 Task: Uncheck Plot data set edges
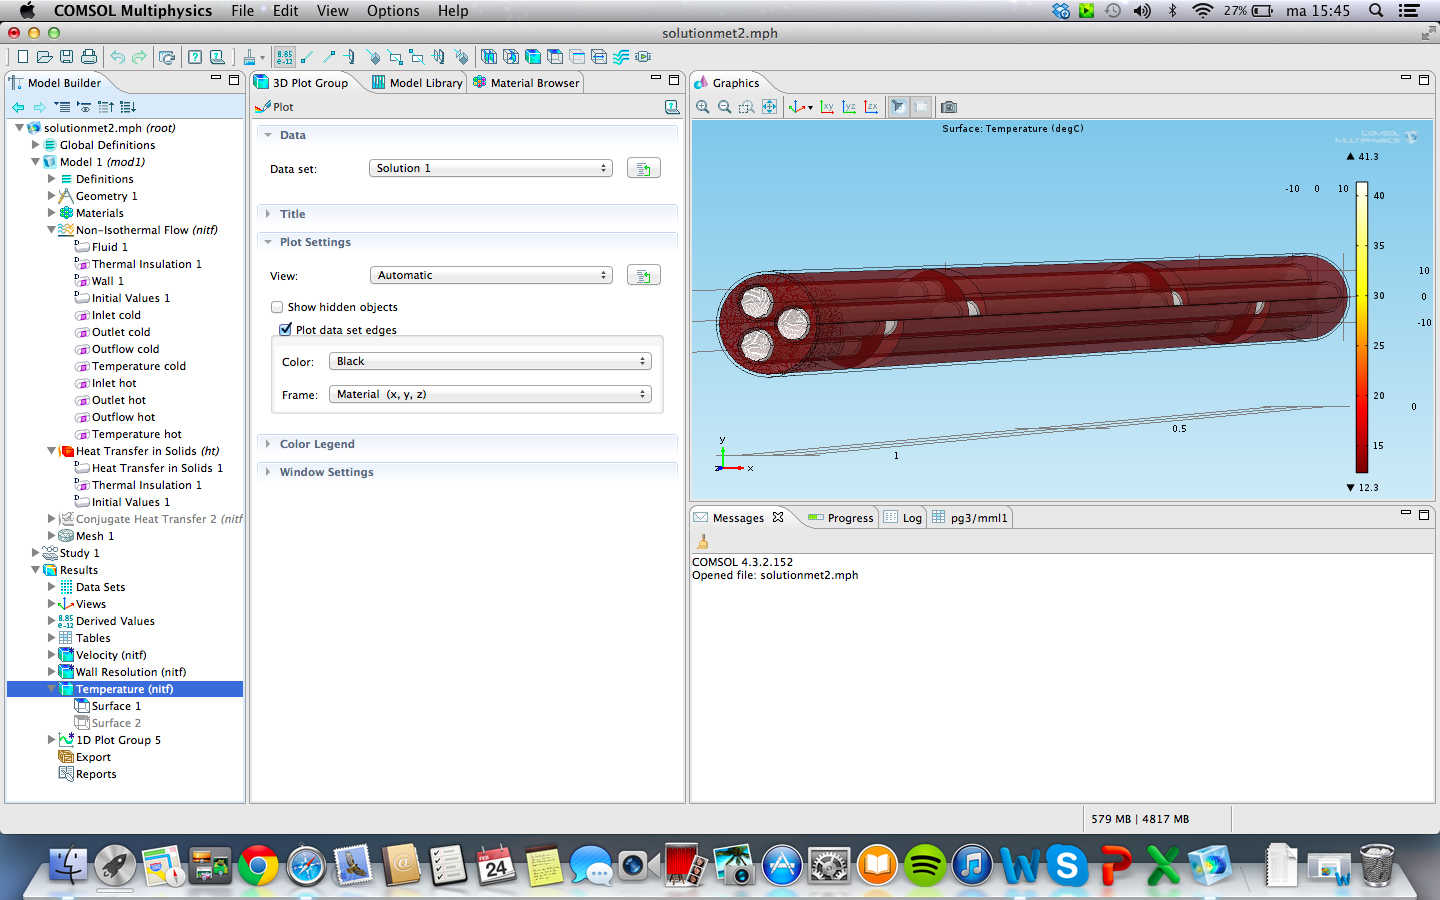[x=286, y=329]
